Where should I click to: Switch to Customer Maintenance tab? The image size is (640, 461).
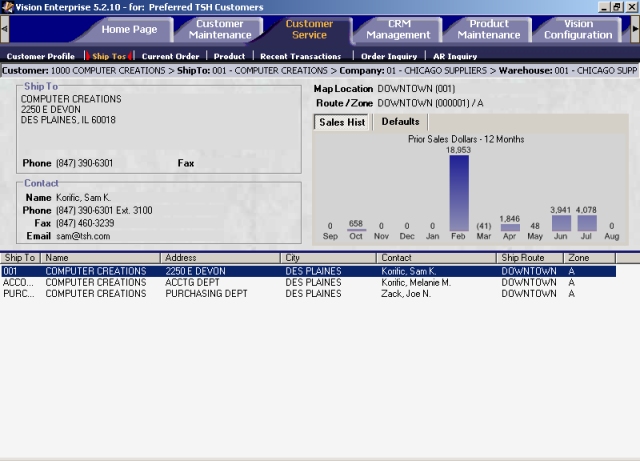[x=220, y=29]
